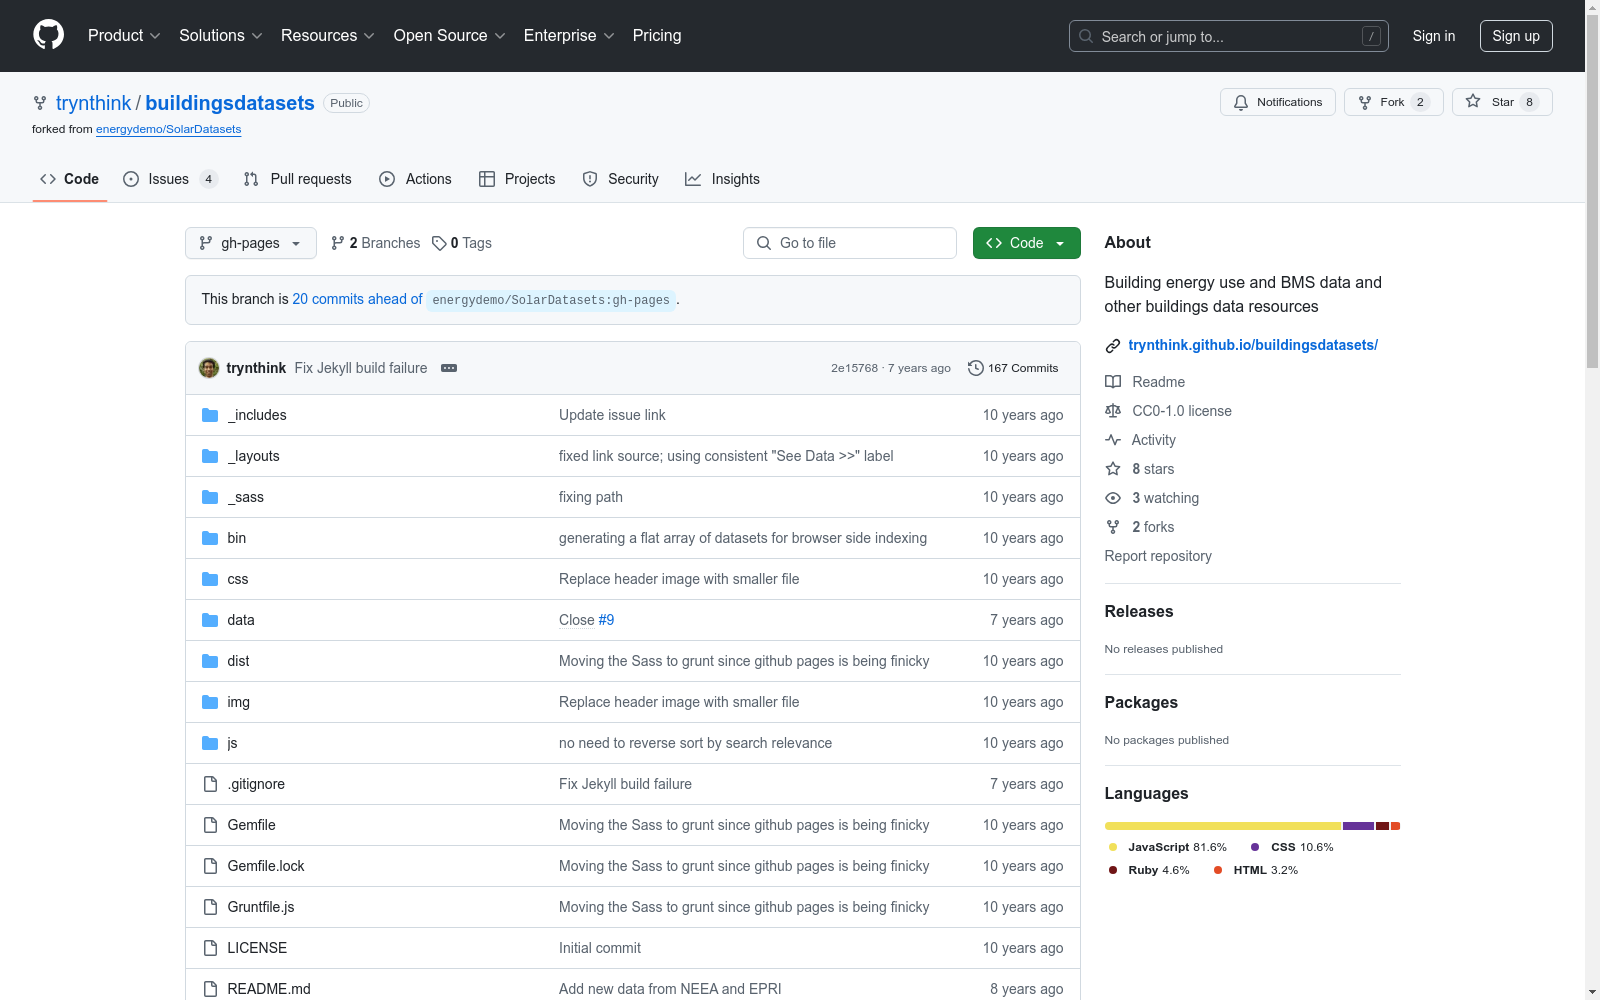Open the _includes folder icon

point(210,415)
